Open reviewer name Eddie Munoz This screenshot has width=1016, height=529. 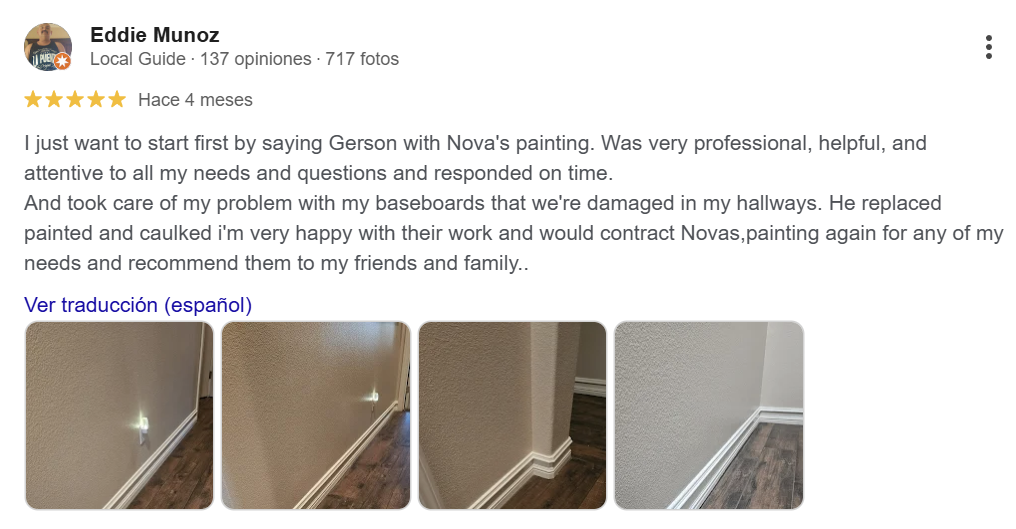[x=154, y=36]
